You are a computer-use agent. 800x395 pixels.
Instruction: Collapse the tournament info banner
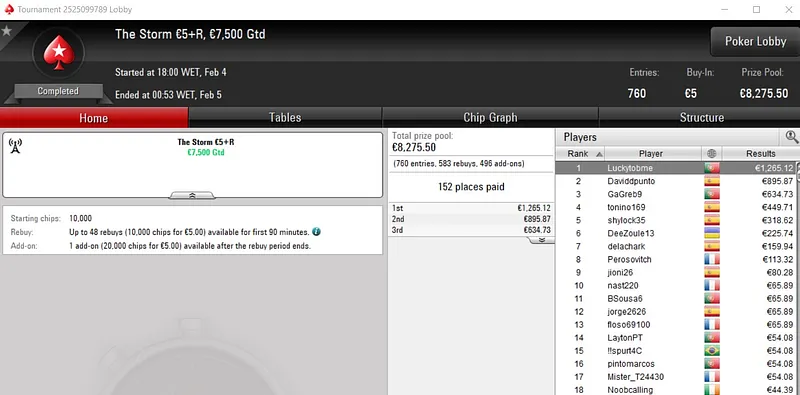pyautogui.click(x=192, y=195)
